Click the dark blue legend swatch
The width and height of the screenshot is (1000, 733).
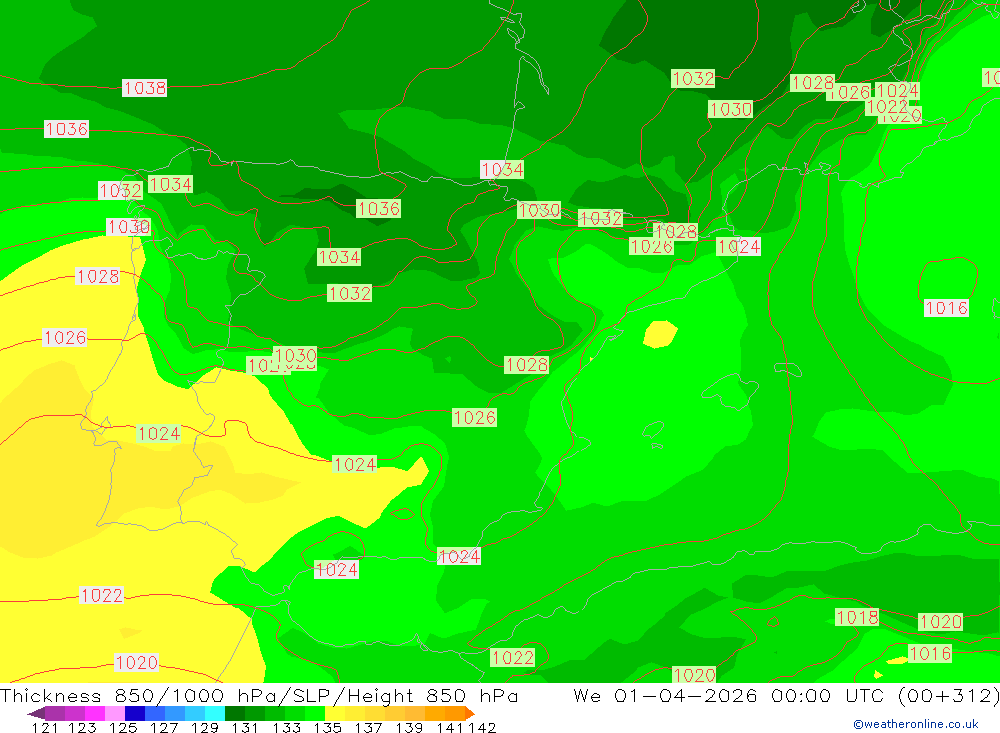135,713
